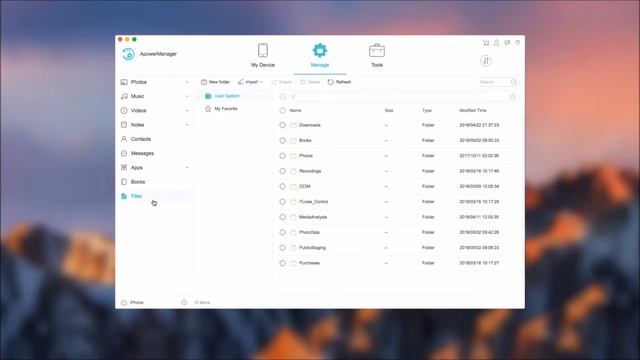Click the DCIM folder icon
Viewport: 640px width, 360px height.
pyautogui.click(x=293, y=187)
